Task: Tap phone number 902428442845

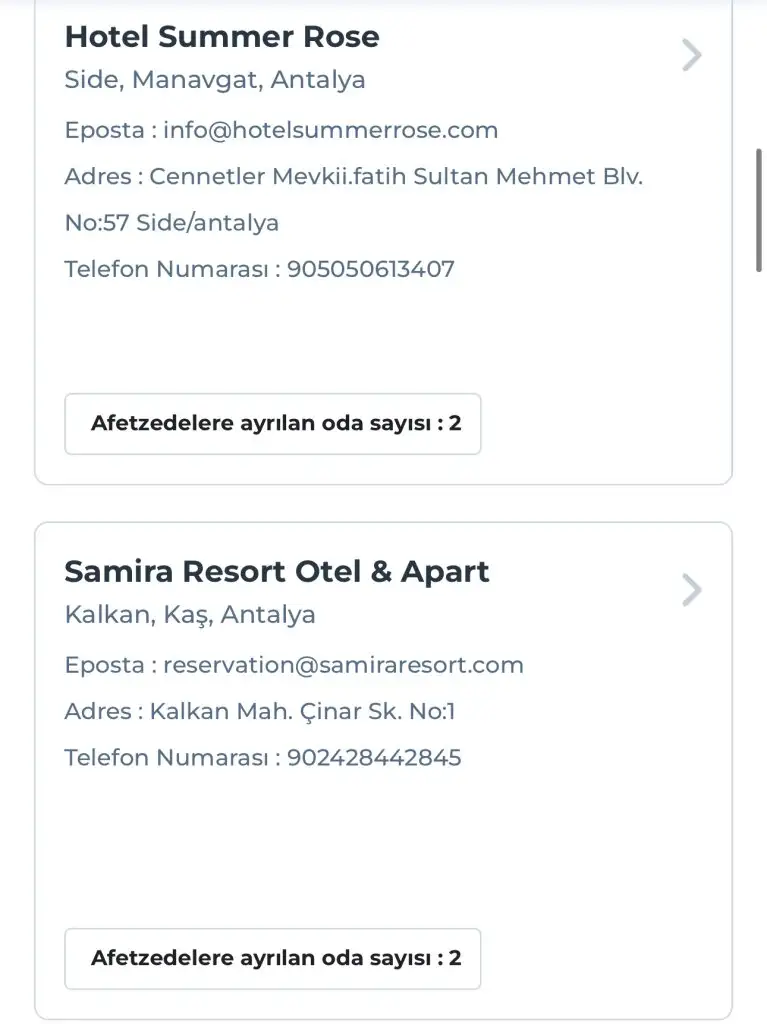Action: click(x=374, y=758)
